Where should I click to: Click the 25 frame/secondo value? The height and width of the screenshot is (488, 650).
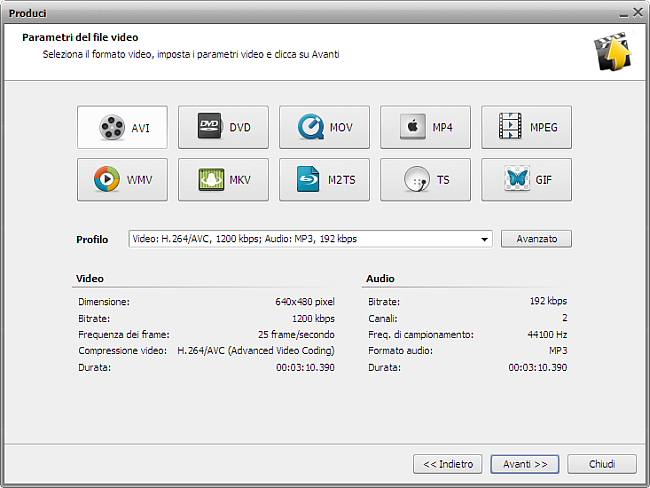[296, 335]
